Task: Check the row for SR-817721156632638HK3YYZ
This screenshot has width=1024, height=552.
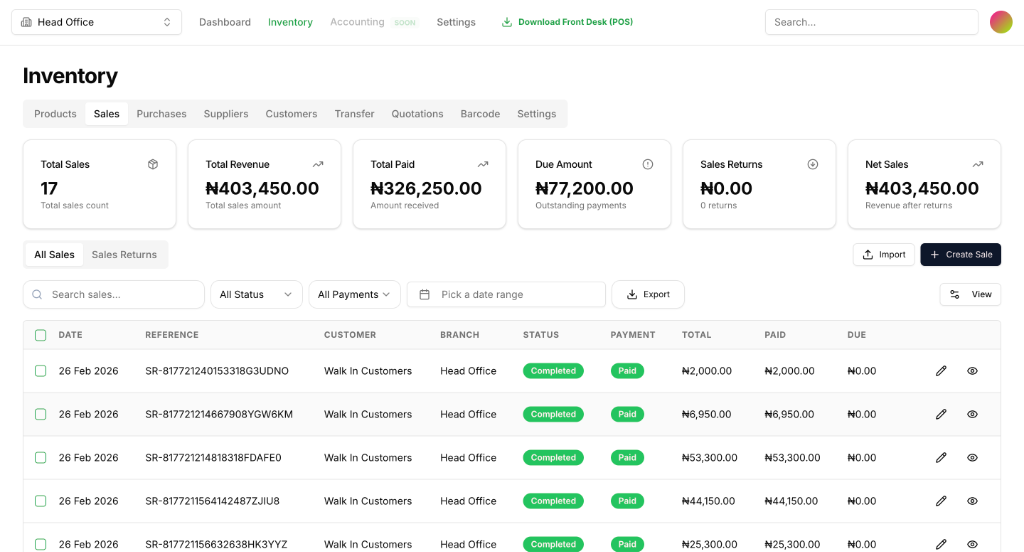Action: pyautogui.click(x=40, y=544)
